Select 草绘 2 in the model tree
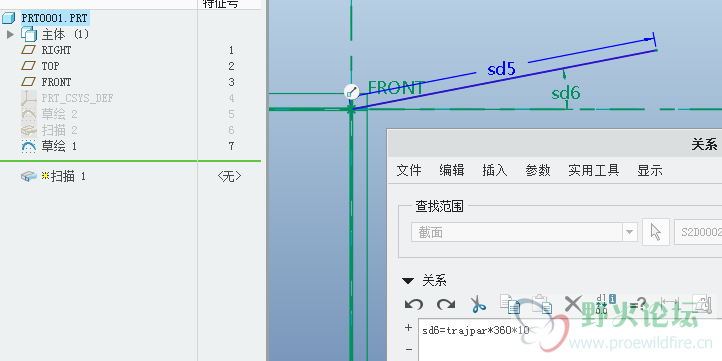The image size is (722, 361). point(59,114)
